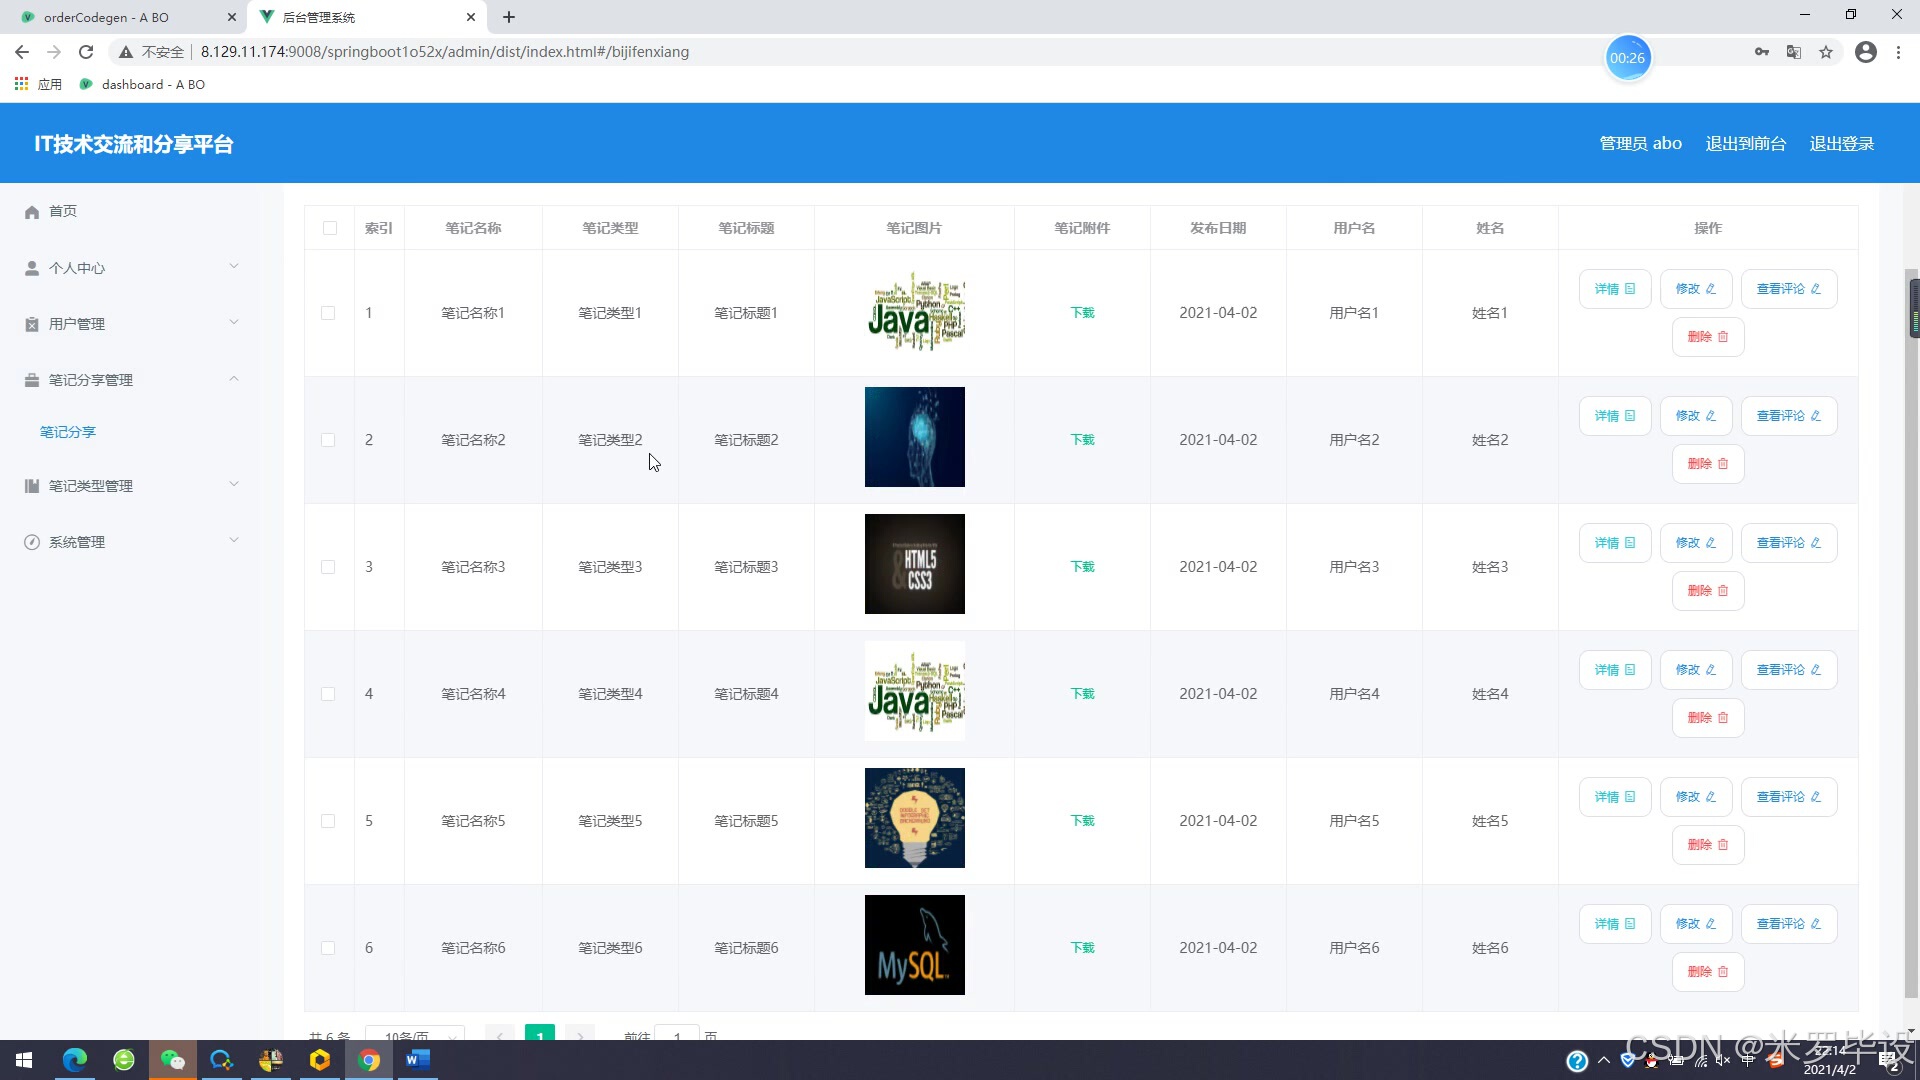Collapse the 笔记分享管理 menu chevron

click(x=234, y=378)
